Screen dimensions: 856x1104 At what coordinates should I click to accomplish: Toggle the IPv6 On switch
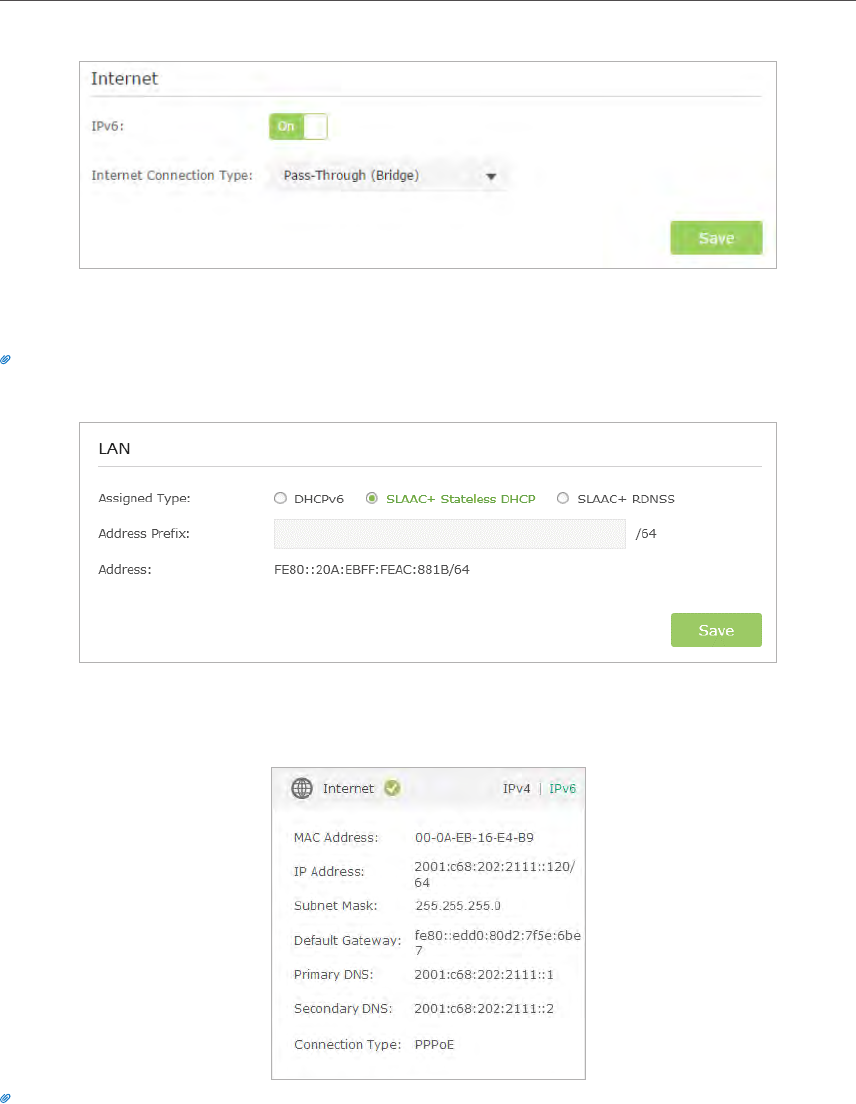pos(298,127)
